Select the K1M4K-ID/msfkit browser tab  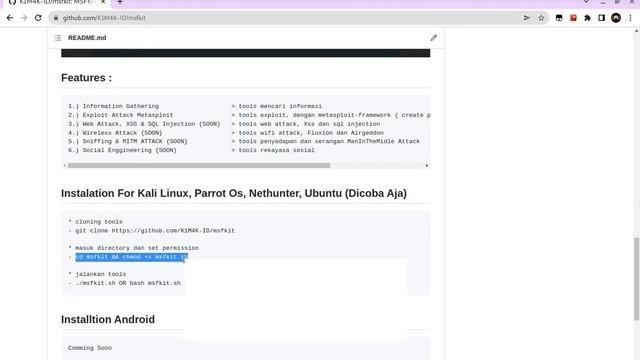(55, 2)
